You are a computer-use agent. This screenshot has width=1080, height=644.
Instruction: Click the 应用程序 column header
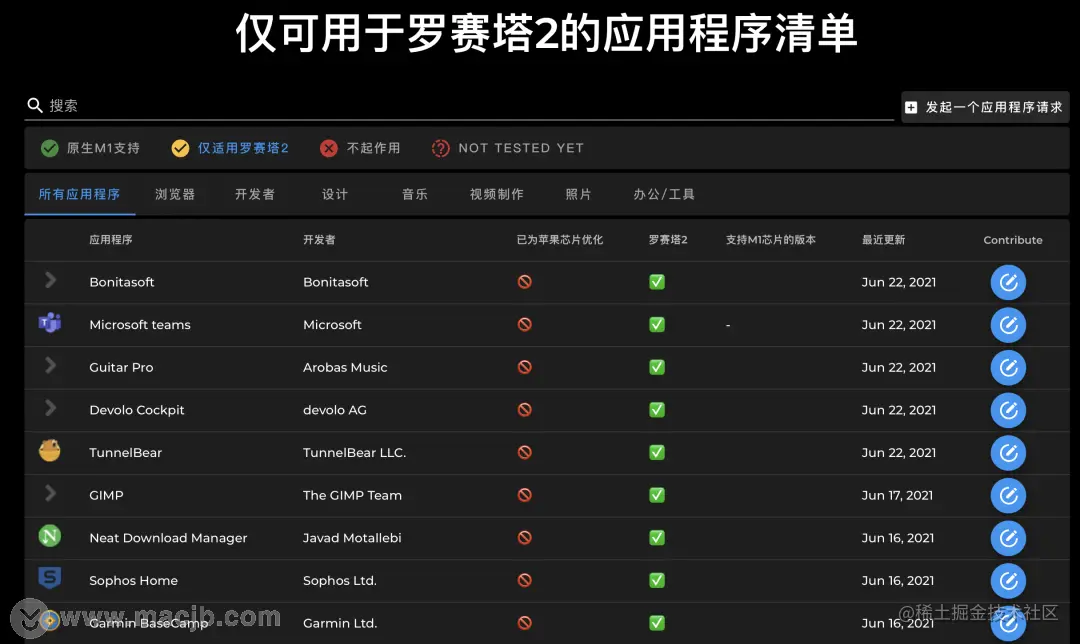click(111, 240)
